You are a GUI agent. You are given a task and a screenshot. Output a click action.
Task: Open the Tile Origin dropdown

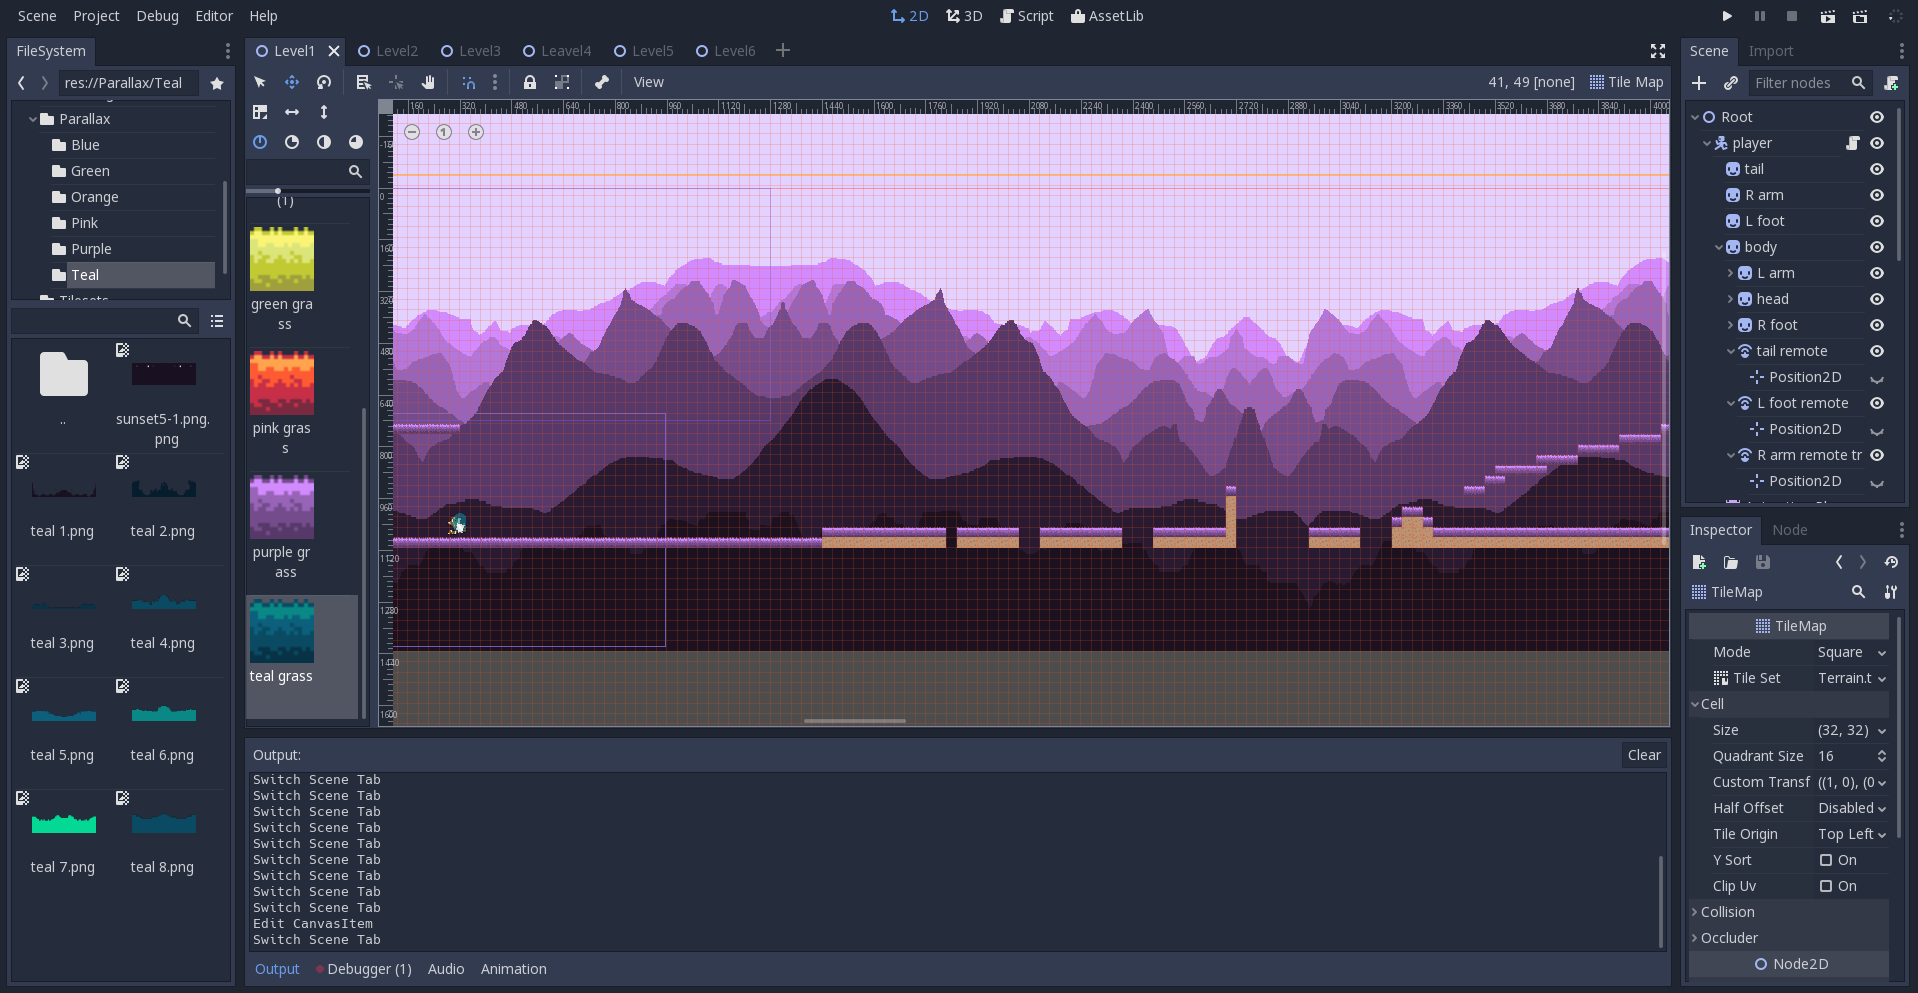click(1851, 834)
